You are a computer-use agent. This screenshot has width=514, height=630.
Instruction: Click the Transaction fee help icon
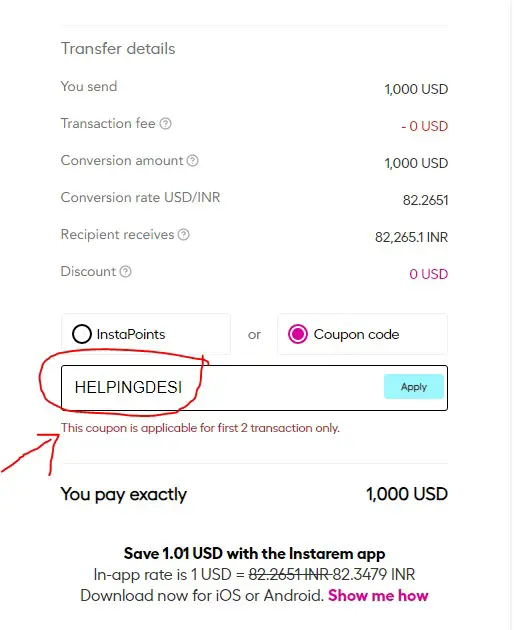click(166, 124)
